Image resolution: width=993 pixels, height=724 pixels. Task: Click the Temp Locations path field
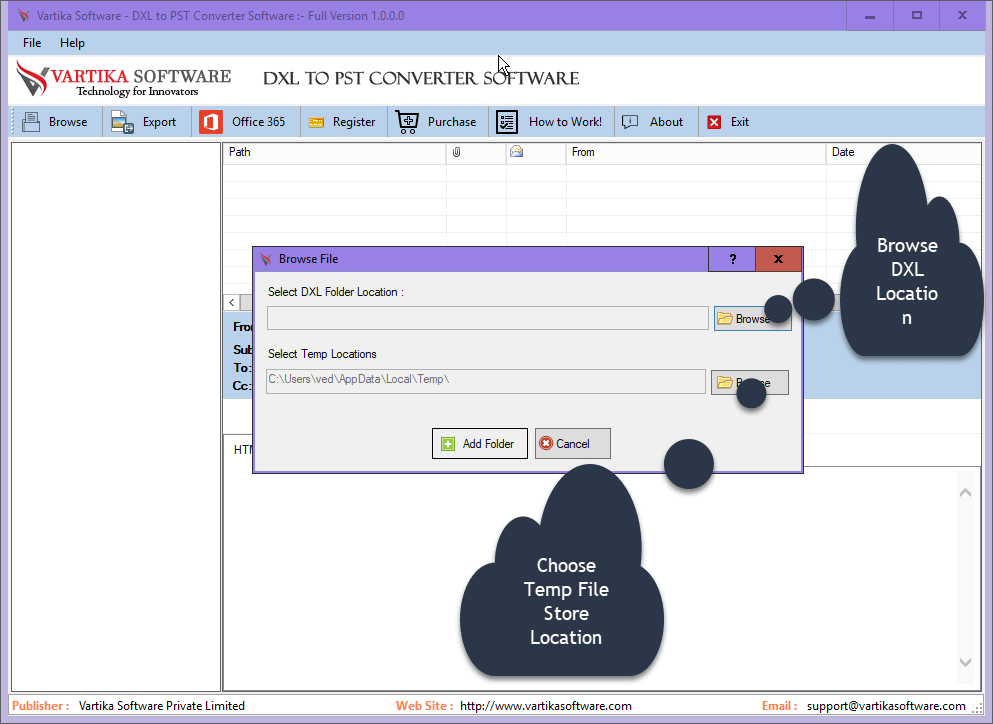click(x=486, y=381)
